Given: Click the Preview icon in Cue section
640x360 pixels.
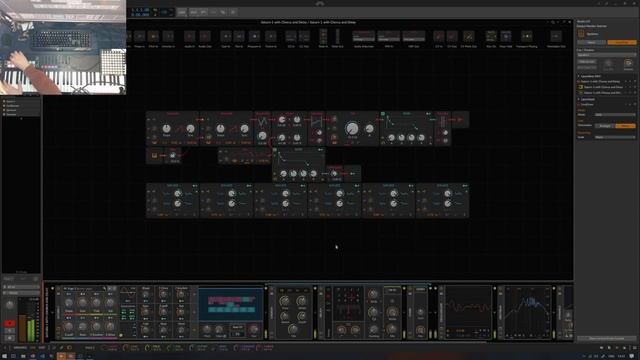Looking at the screenshot, I should (x=628, y=64).
